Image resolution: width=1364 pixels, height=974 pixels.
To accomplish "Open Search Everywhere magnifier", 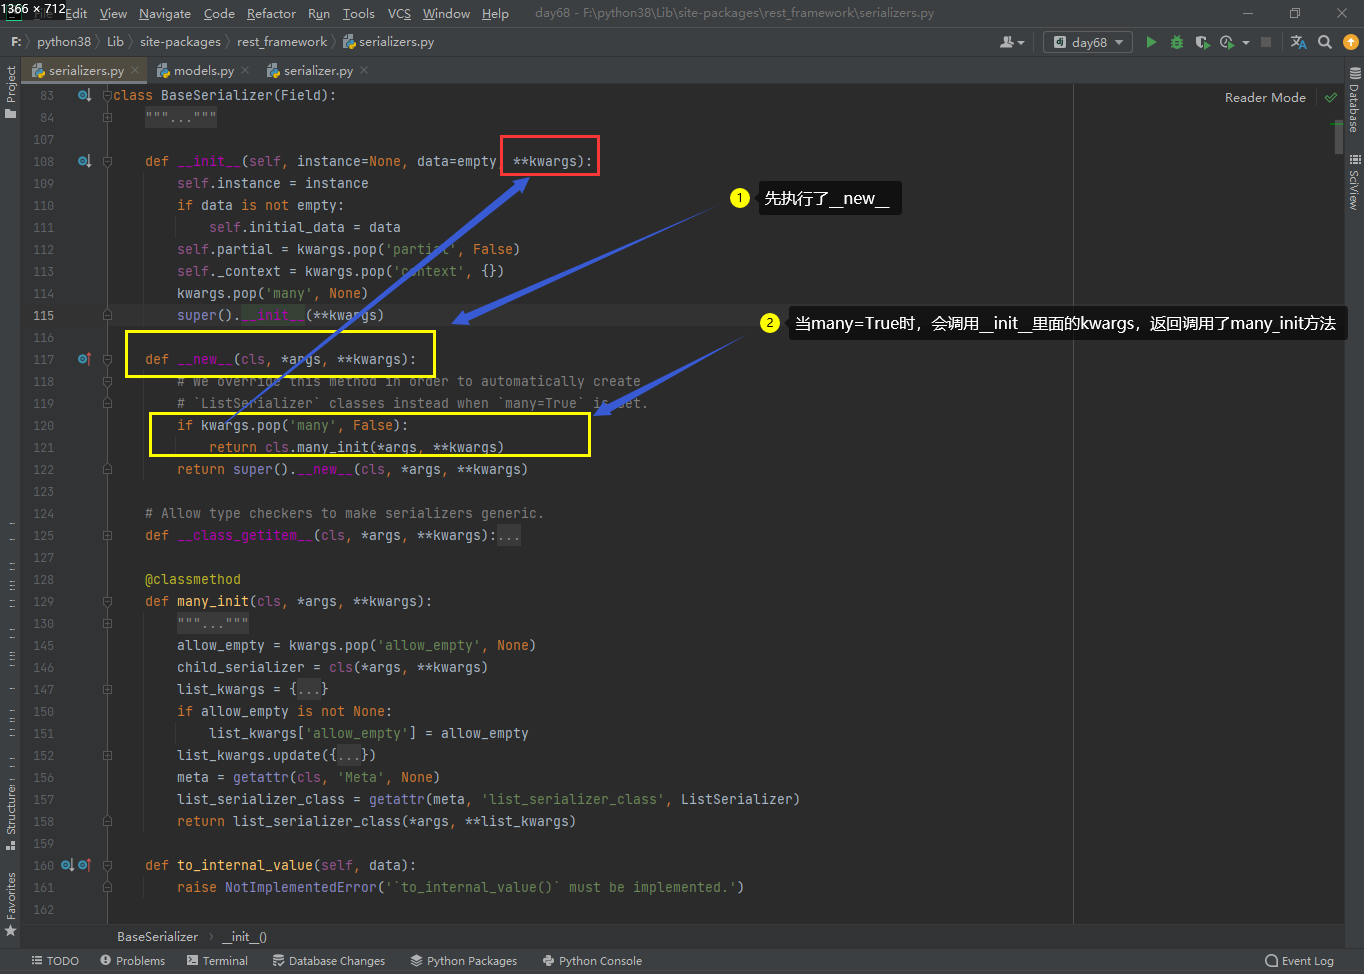I will point(1325,42).
